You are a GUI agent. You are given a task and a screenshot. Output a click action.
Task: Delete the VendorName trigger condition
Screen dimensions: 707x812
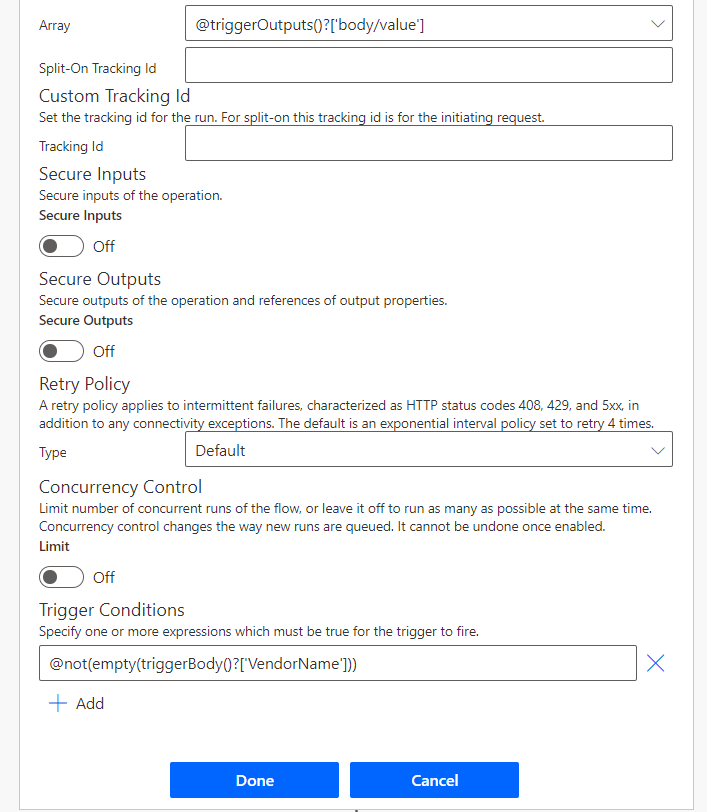coord(655,663)
